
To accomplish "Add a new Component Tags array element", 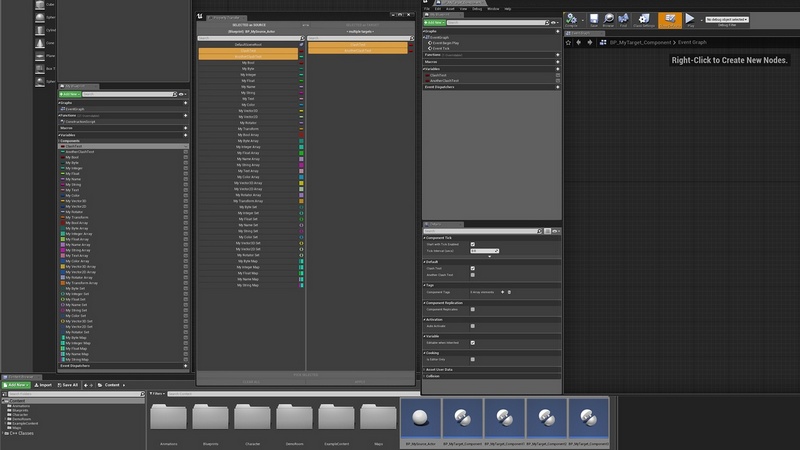I will (x=503, y=292).
